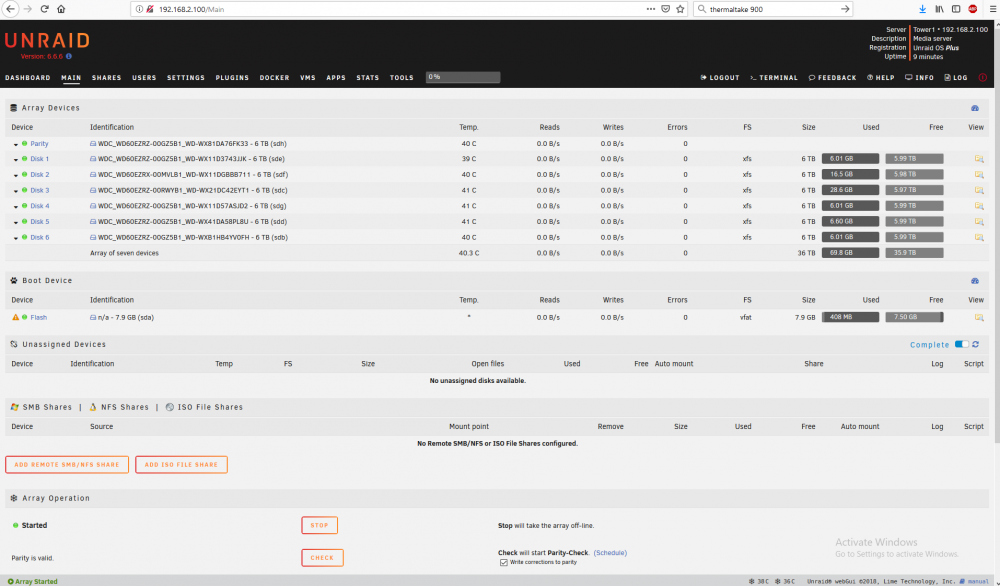The height and width of the screenshot is (586, 1000).
Task: Bookmark this page with the star icon
Action: [x=680, y=9]
